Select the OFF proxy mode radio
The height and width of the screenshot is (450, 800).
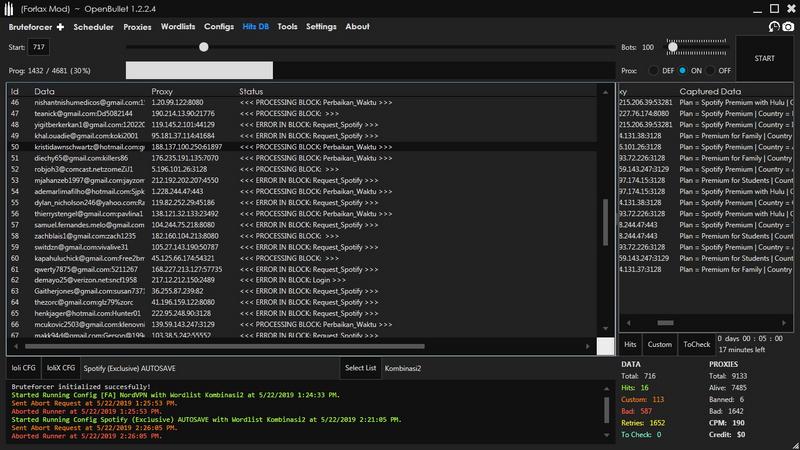pos(710,70)
